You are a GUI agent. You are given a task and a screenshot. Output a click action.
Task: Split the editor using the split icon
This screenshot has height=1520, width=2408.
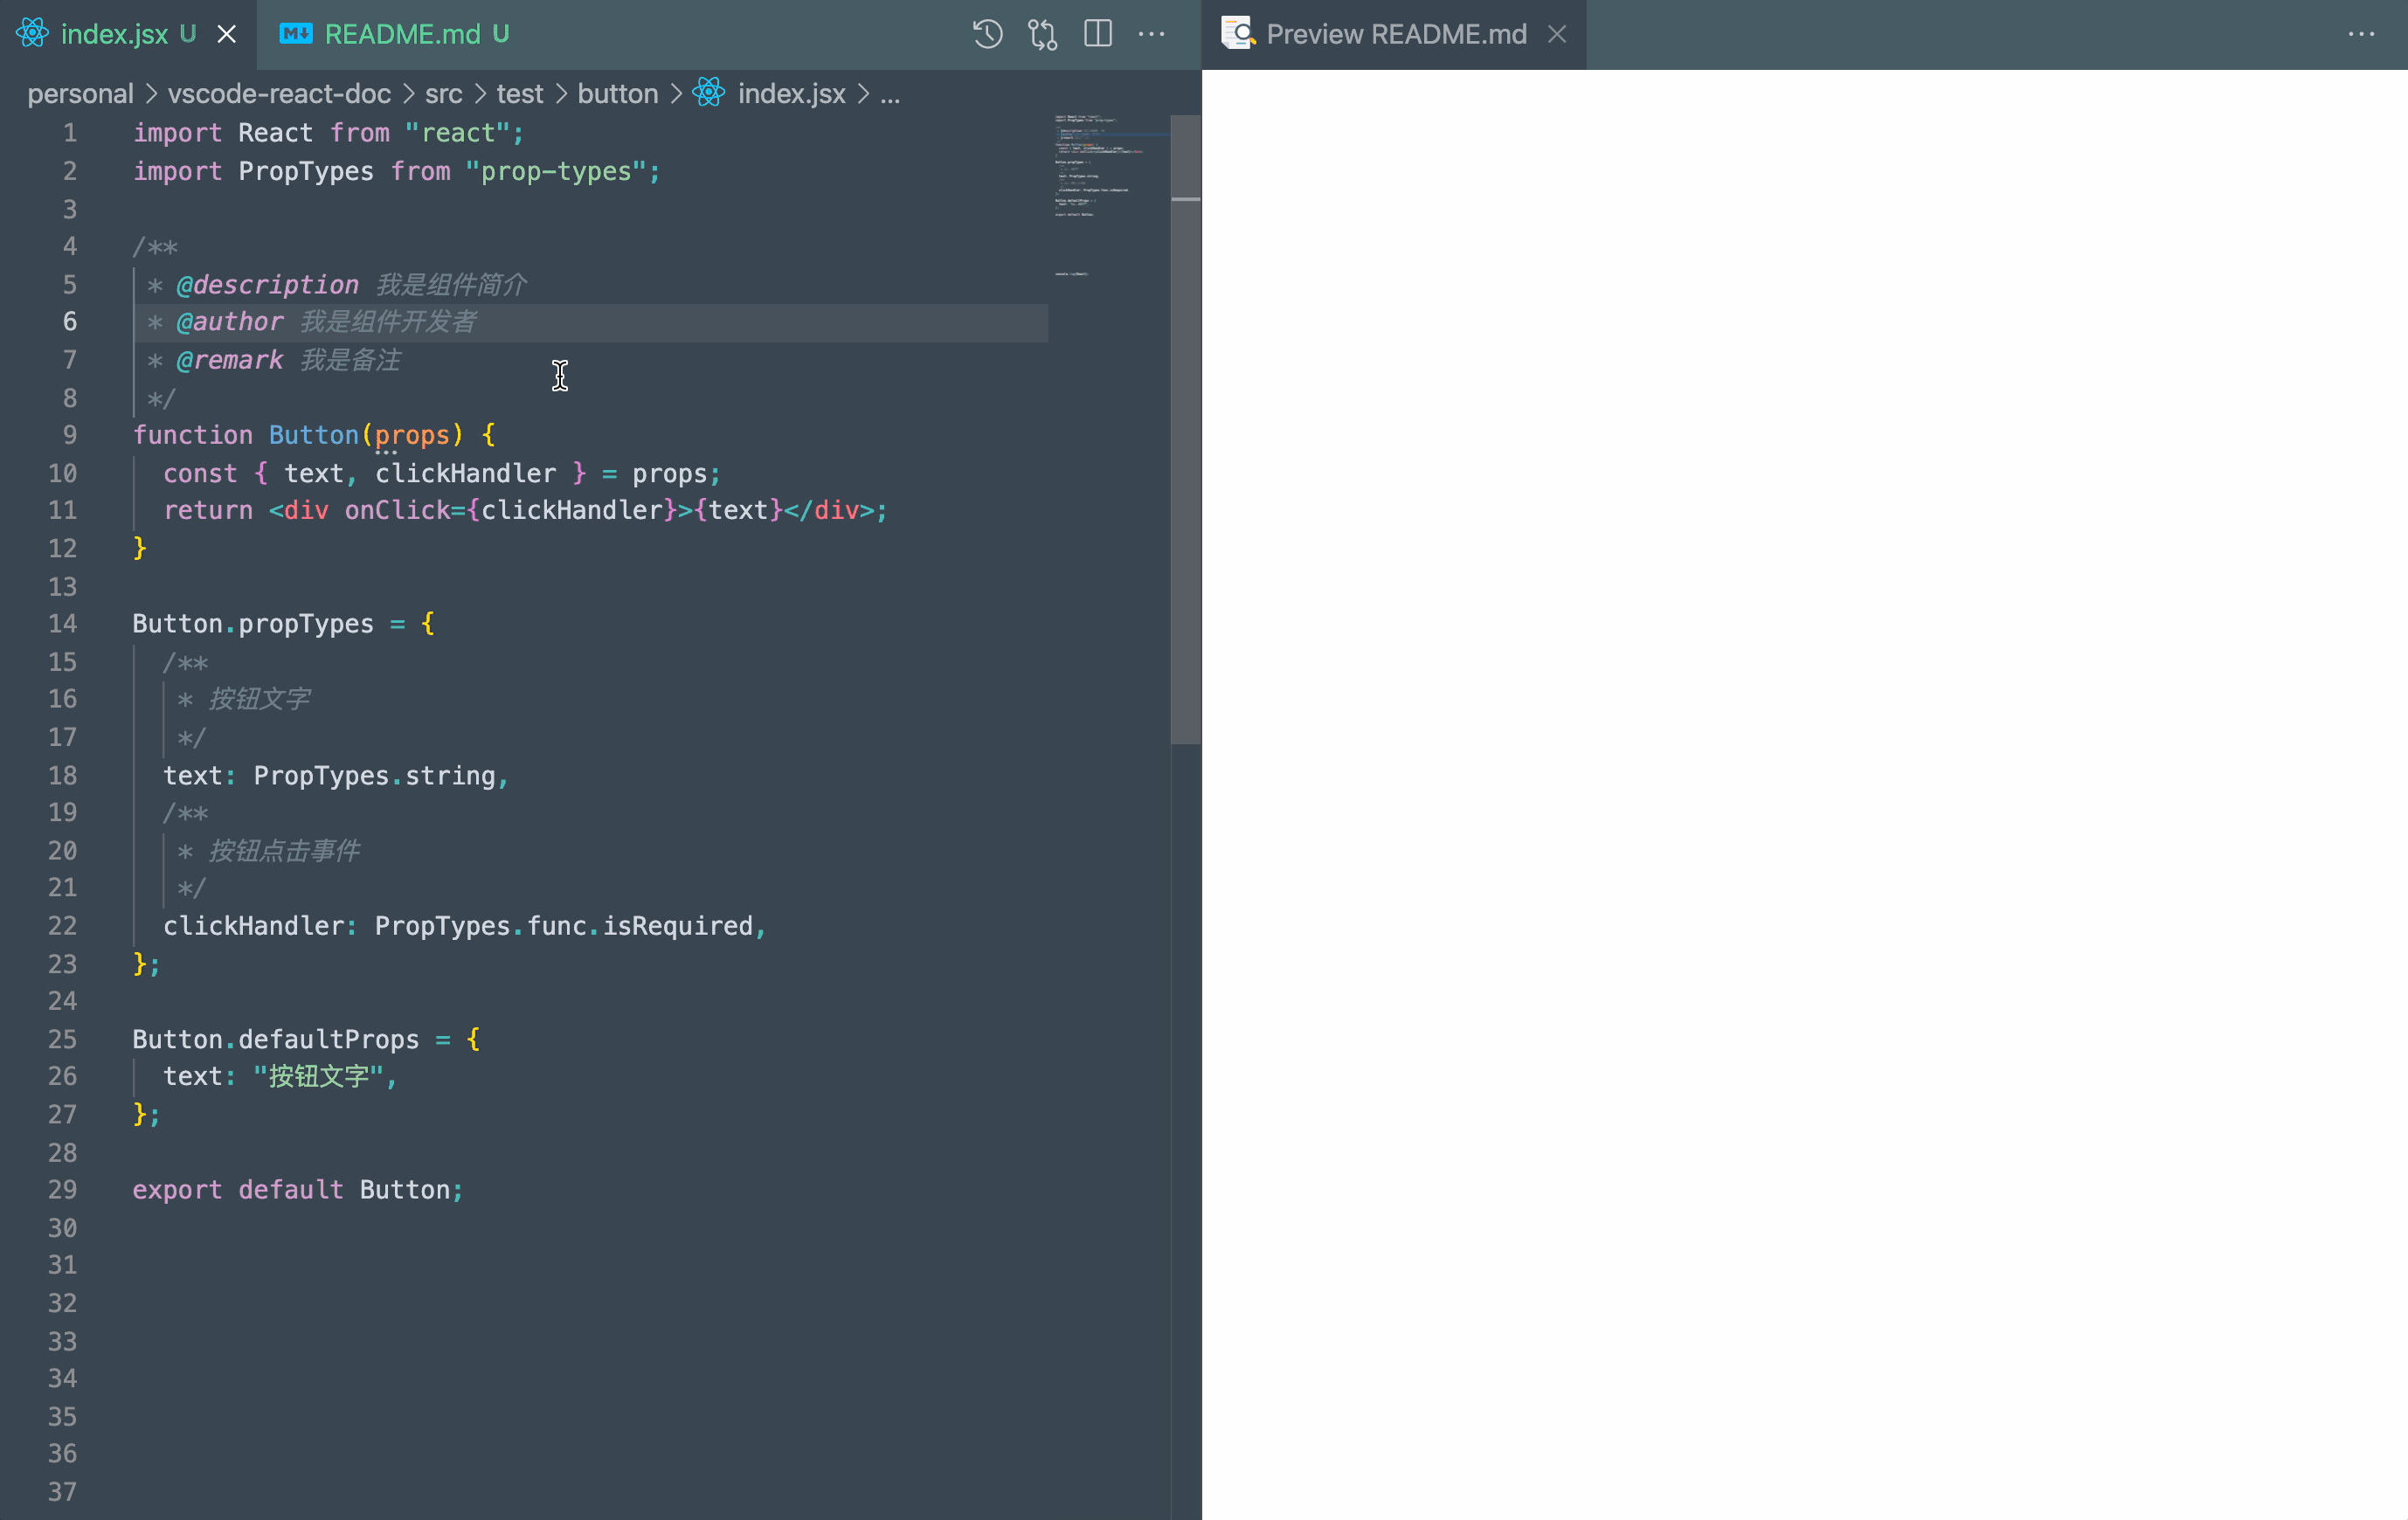click(1096, 33)
